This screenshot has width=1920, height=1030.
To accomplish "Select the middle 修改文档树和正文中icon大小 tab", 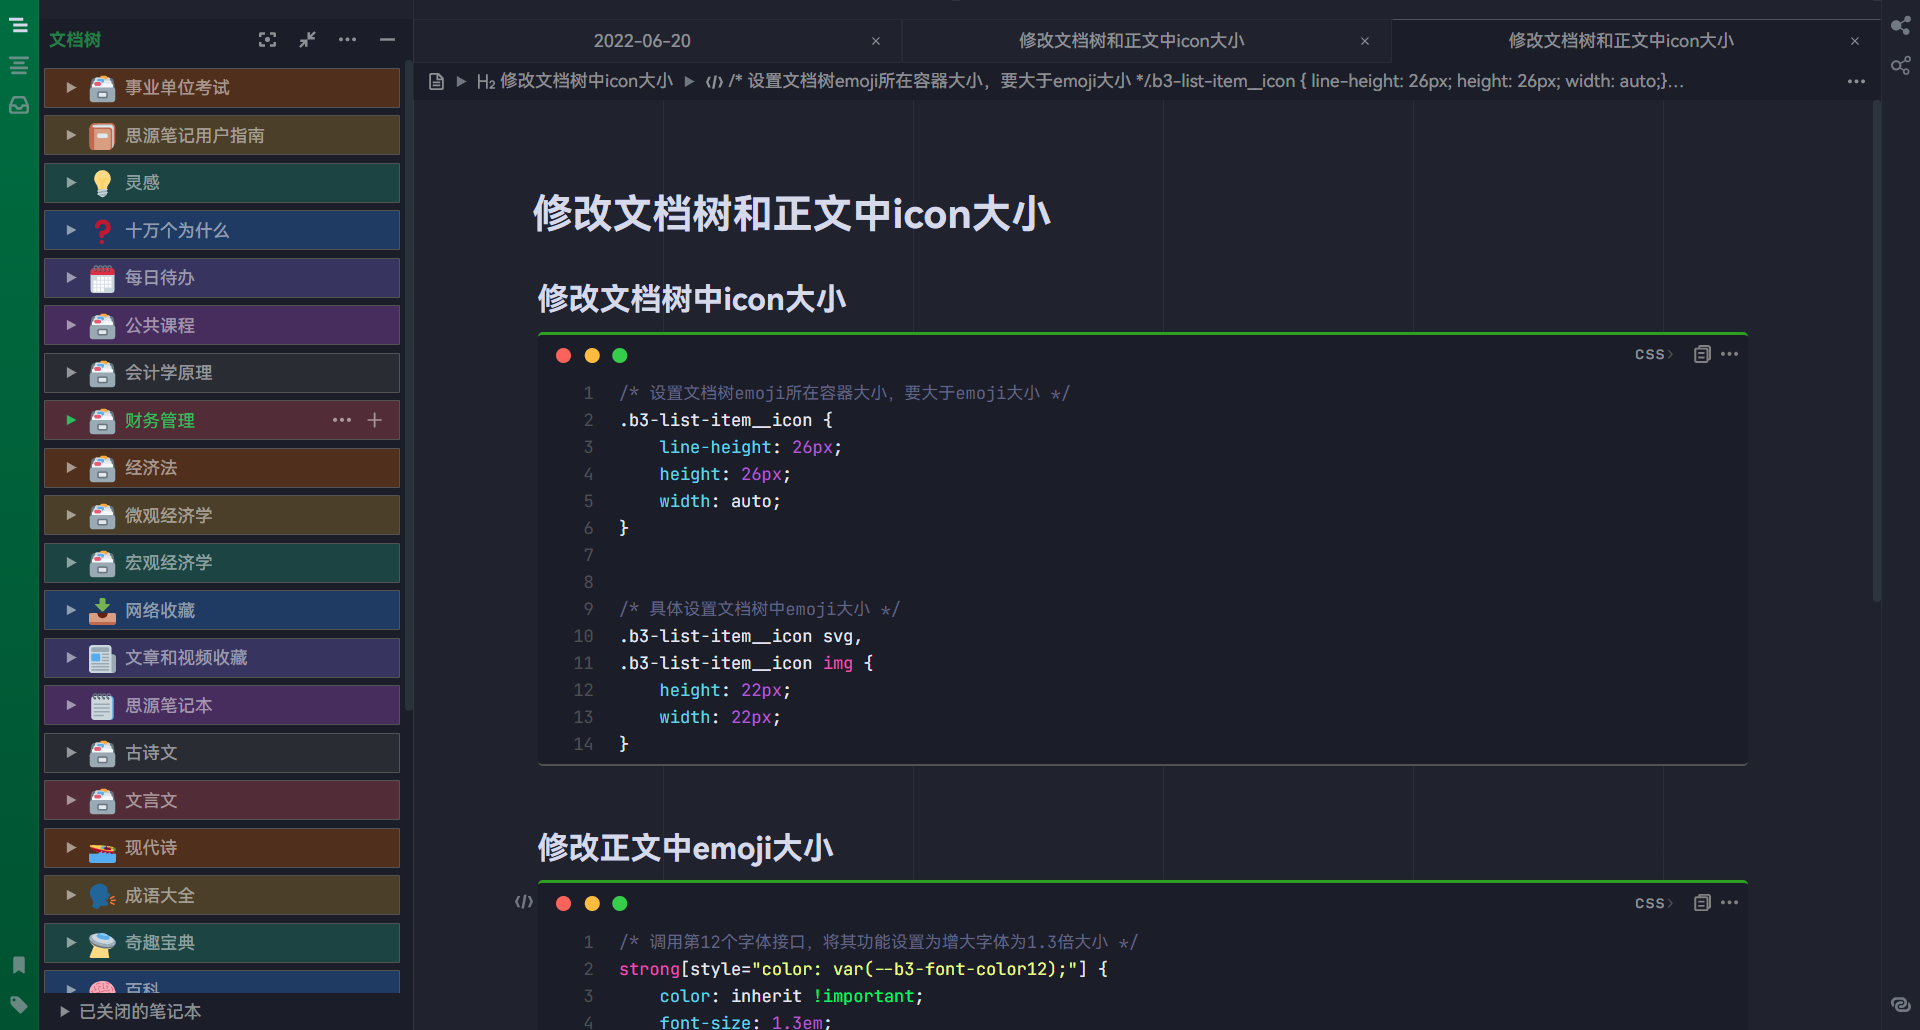I will click(1131, 41).
